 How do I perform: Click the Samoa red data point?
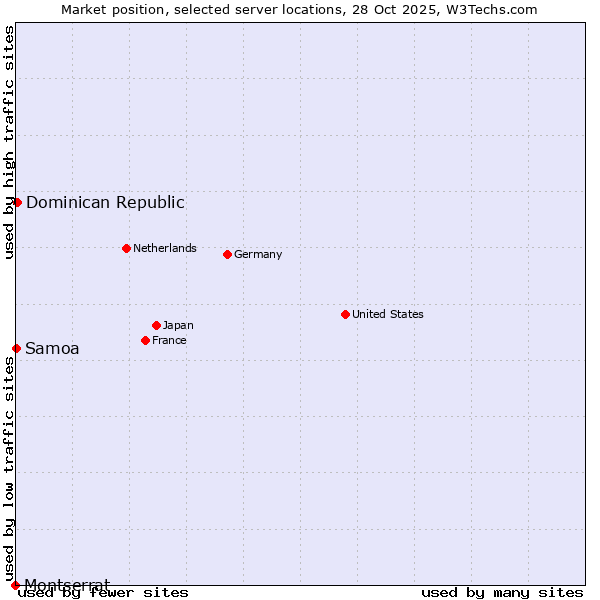point(16,348)
